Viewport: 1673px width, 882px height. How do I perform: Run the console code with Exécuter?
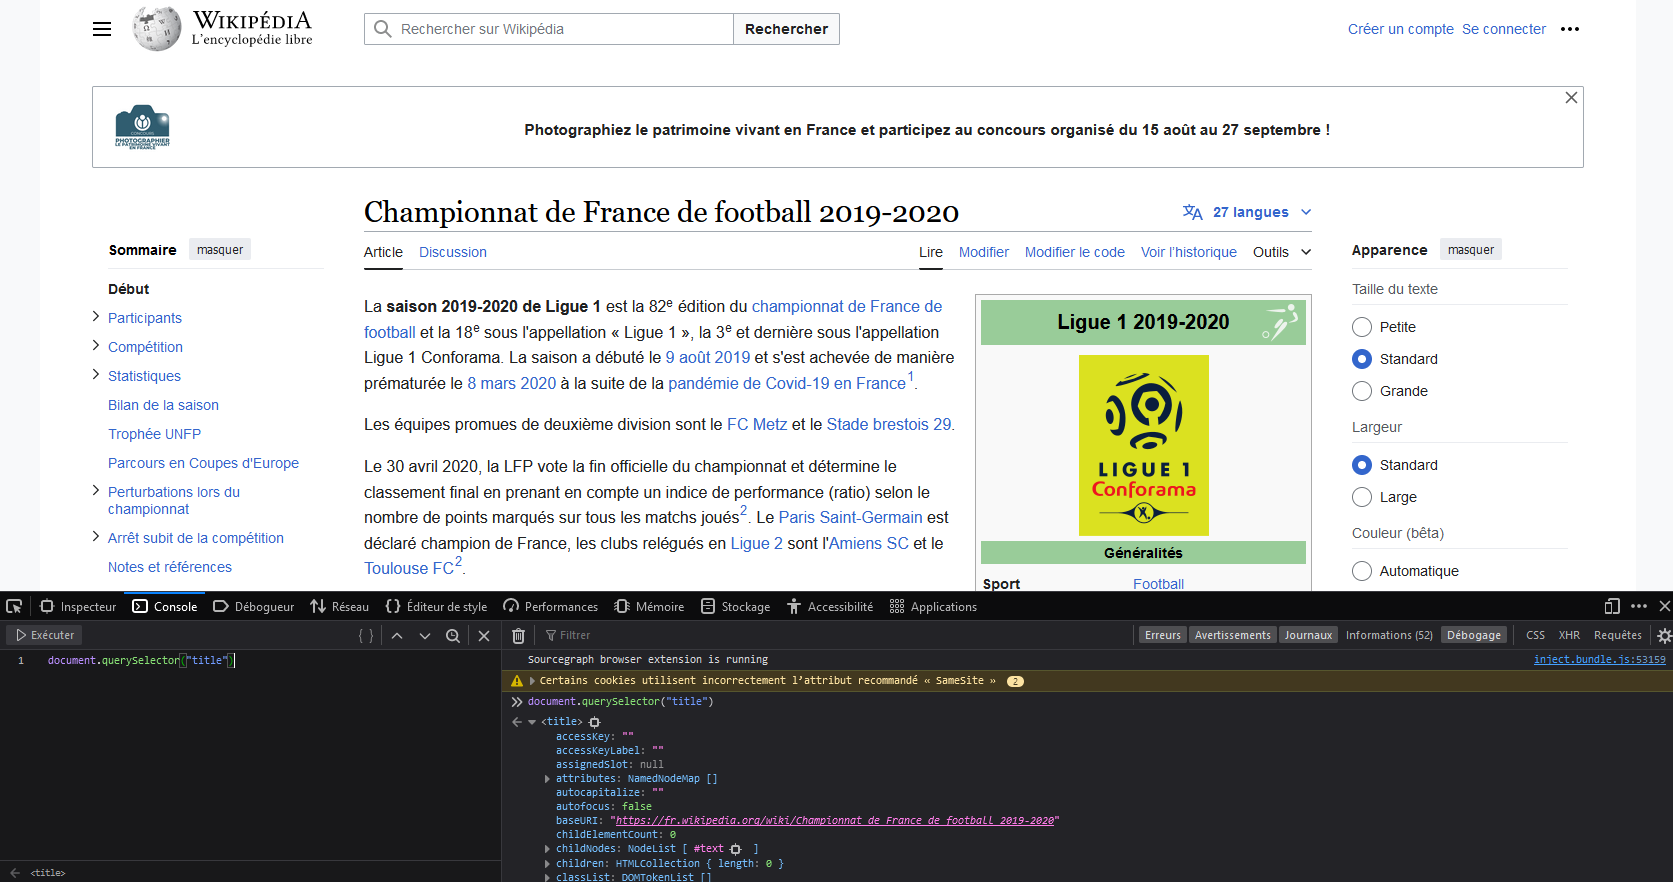point(45,635)
